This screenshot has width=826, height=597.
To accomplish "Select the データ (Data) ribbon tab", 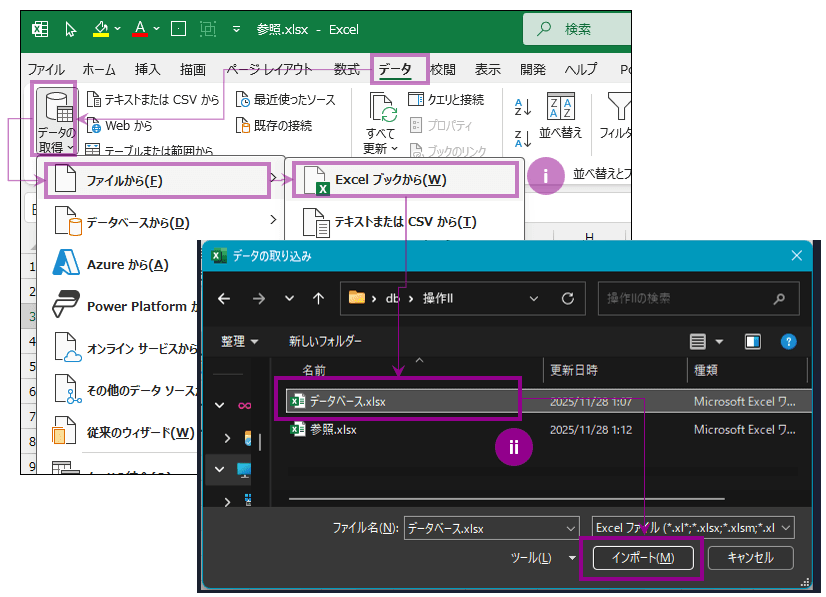I will [399, 69].
